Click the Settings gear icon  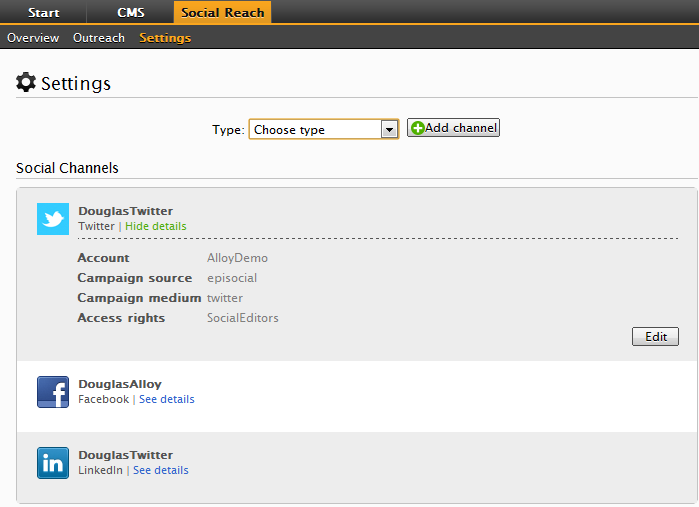click(x=26, y=82)
